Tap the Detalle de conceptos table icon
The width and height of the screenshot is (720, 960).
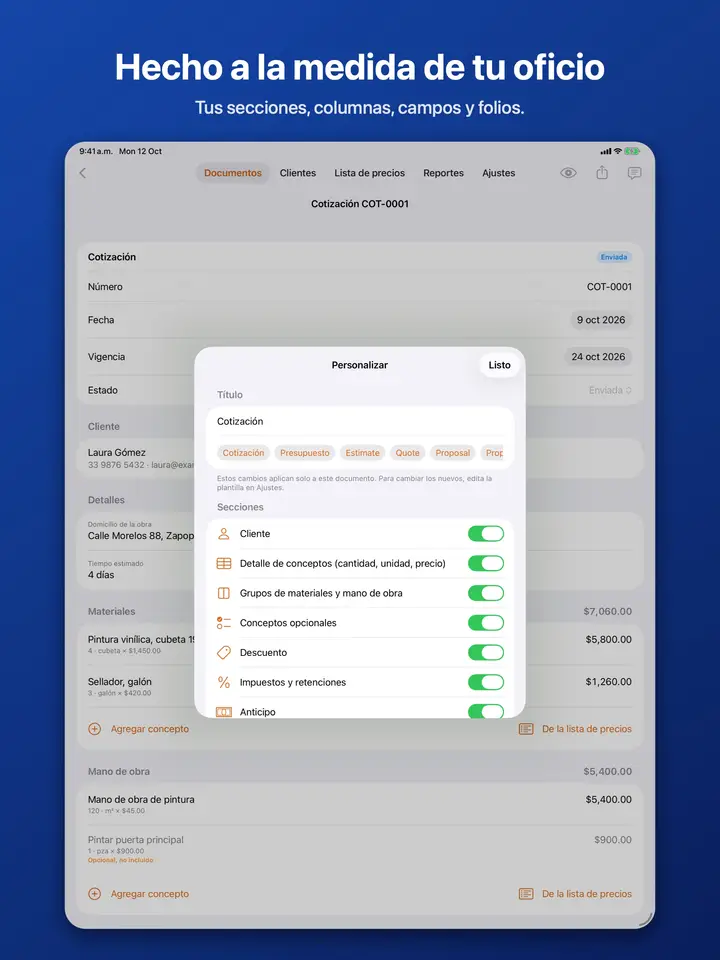tap(224, 563)
